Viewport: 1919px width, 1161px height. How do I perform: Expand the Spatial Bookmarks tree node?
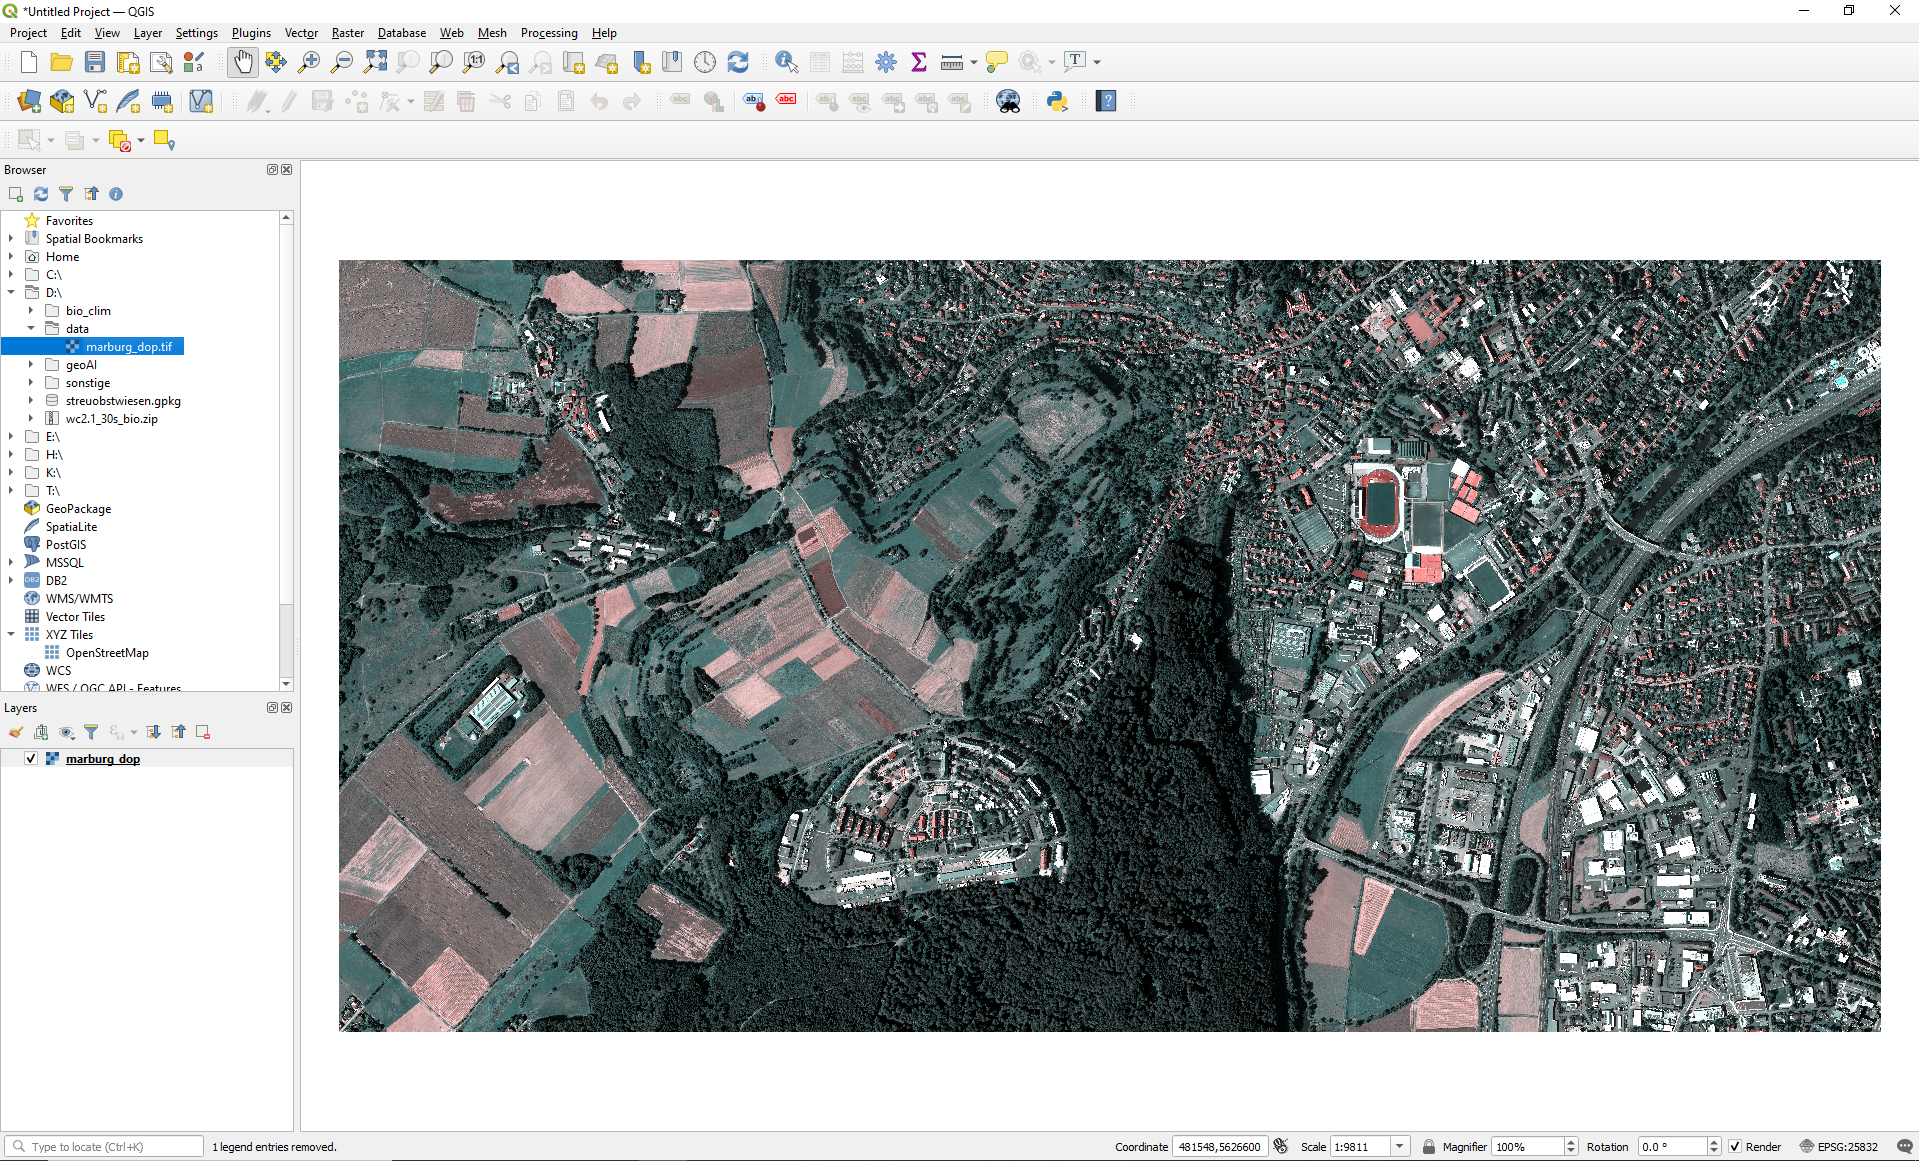[11, 239]
